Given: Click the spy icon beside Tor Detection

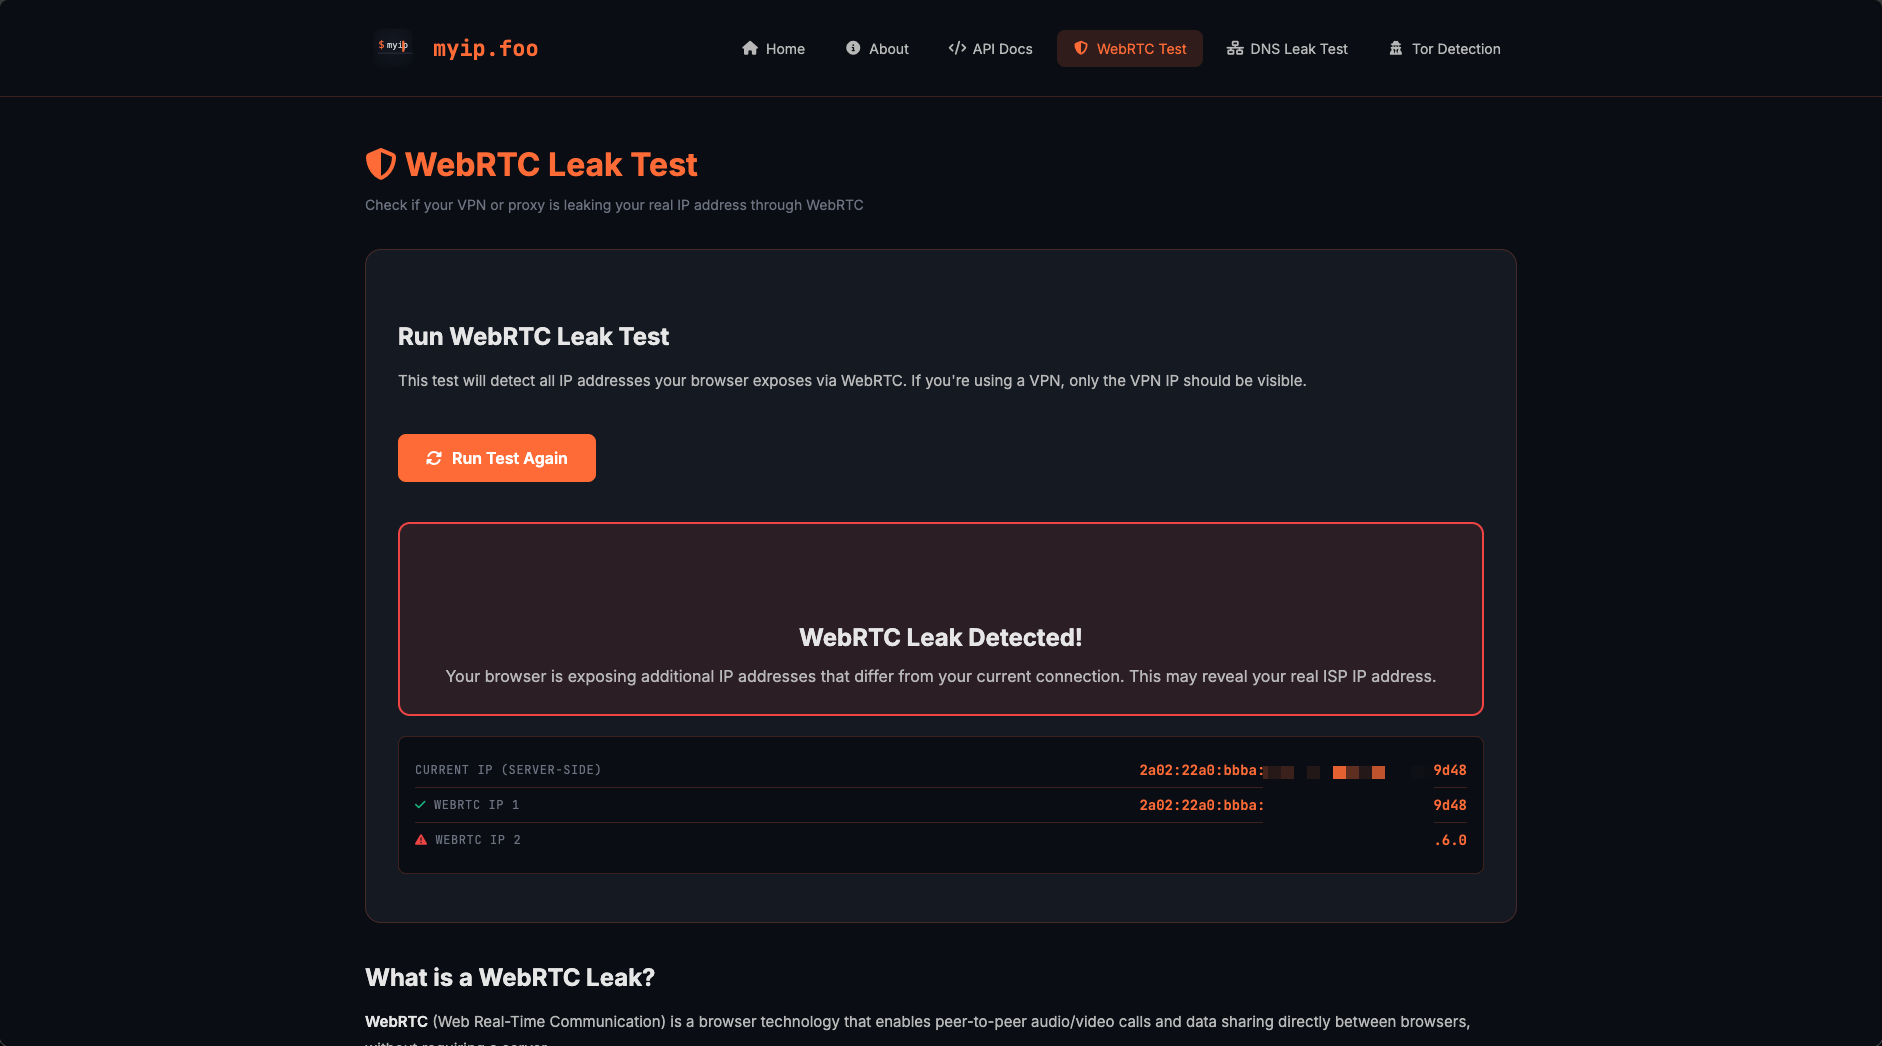Looking at the screenshot, I should tap(1396, 48).
